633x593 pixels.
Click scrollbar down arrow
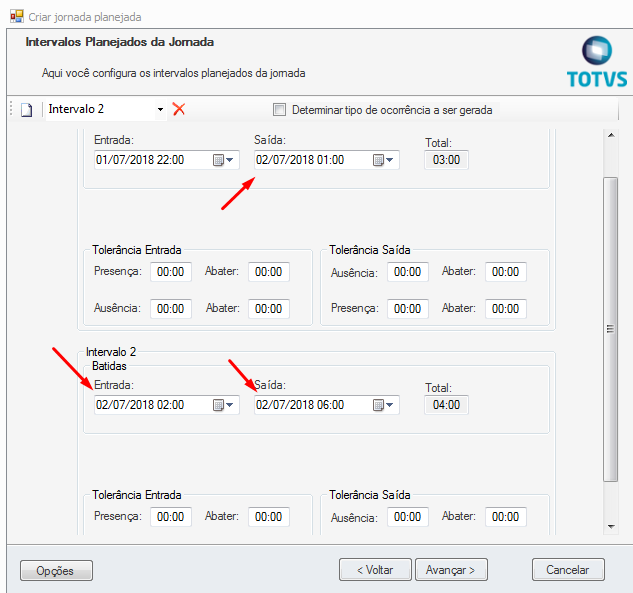(x=611, y=527)
